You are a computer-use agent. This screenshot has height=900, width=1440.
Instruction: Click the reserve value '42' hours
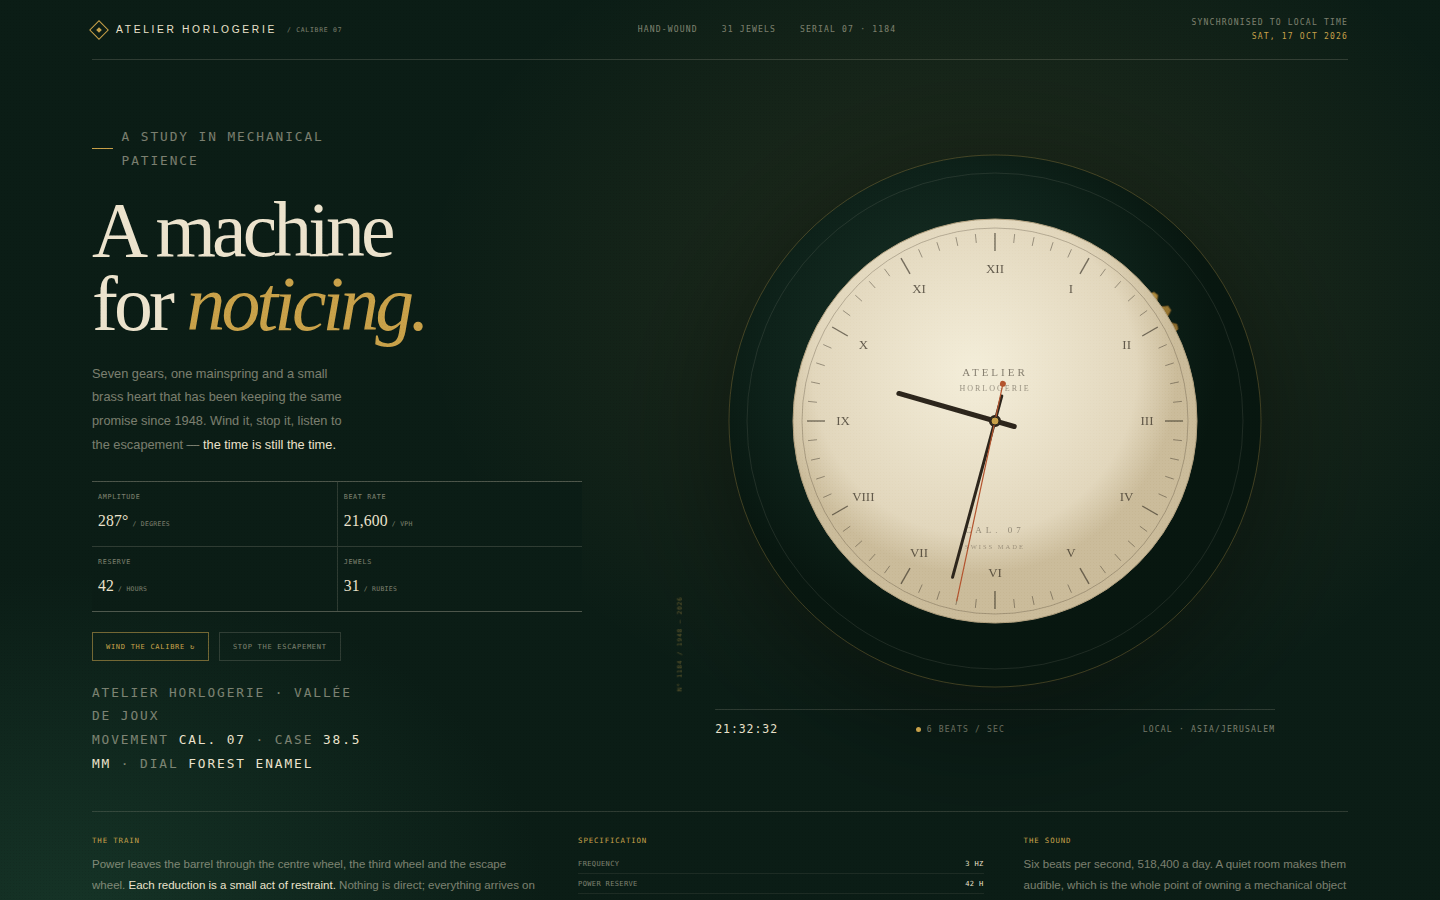point(106,586)
